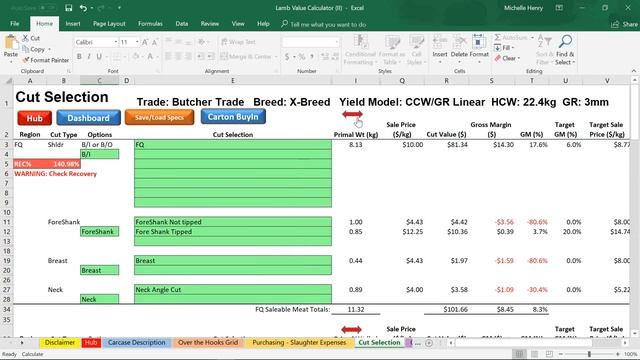Click the orange Save/Load Specs button
The width and height of the screenshot is (640, 360).
coord(159,118)
